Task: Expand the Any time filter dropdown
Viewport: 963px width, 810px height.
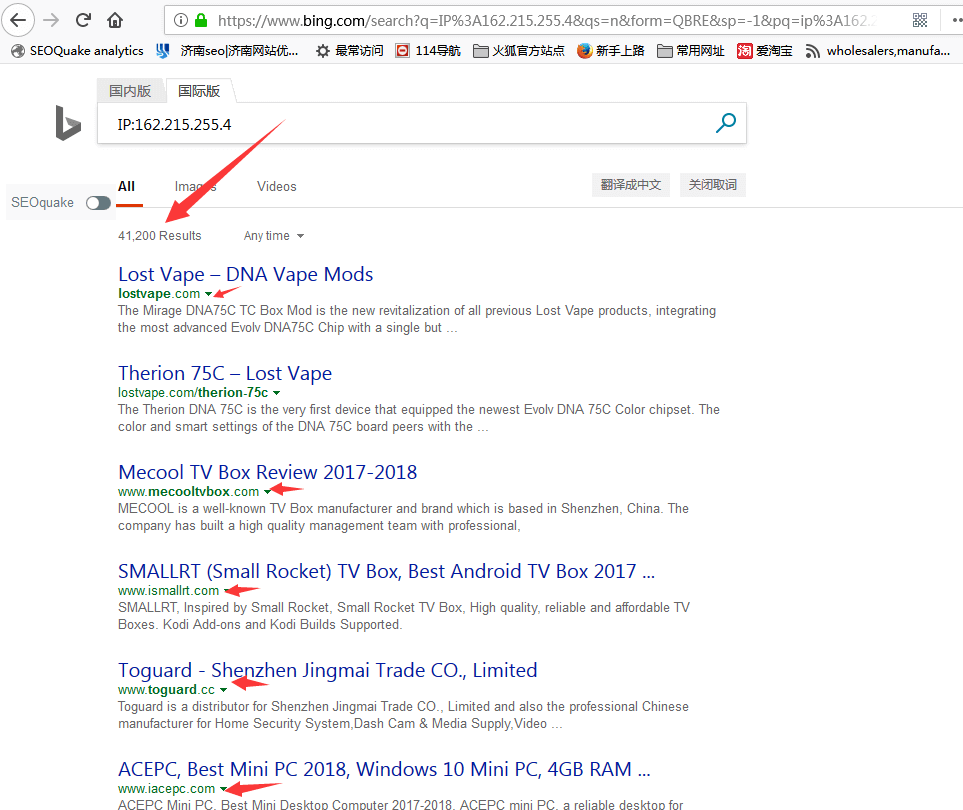Action: point(274,236)
